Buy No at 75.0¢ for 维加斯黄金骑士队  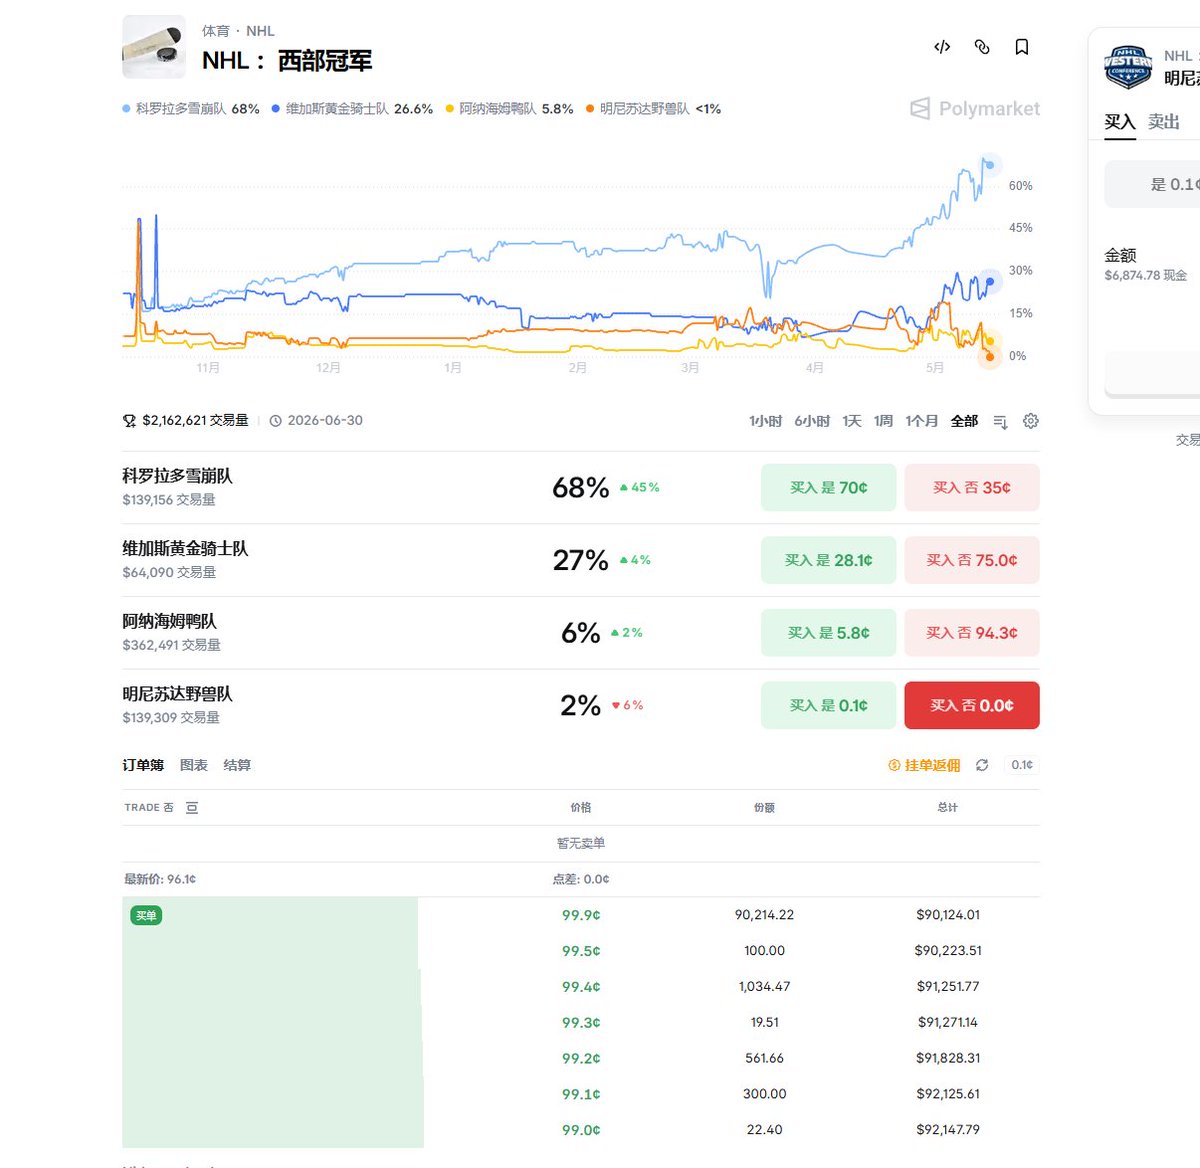tap(972, 560)
